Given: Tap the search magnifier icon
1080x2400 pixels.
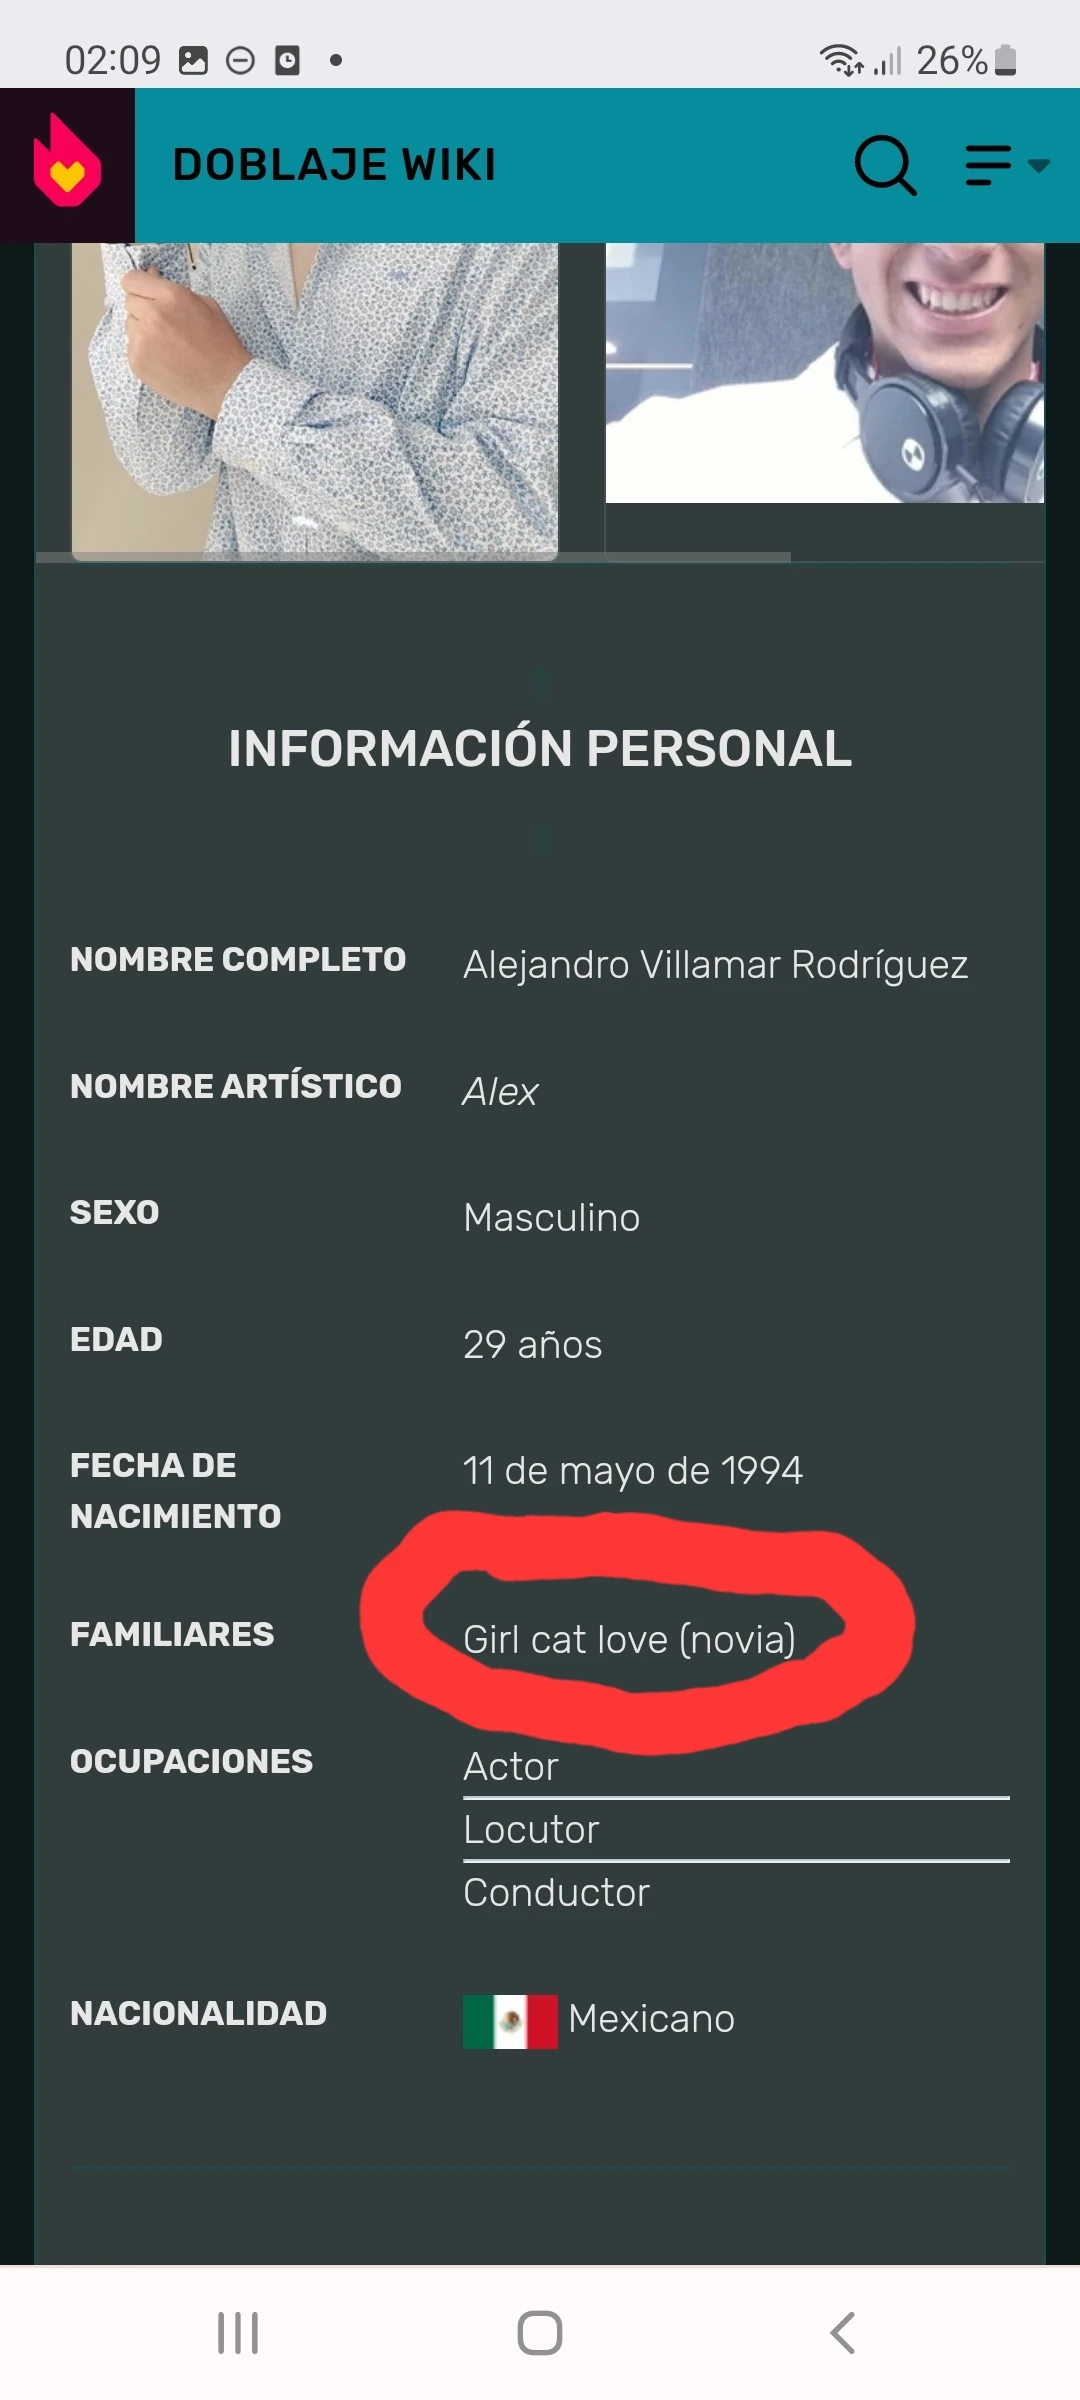Looking at the screenshot, I should coord(884,166).
